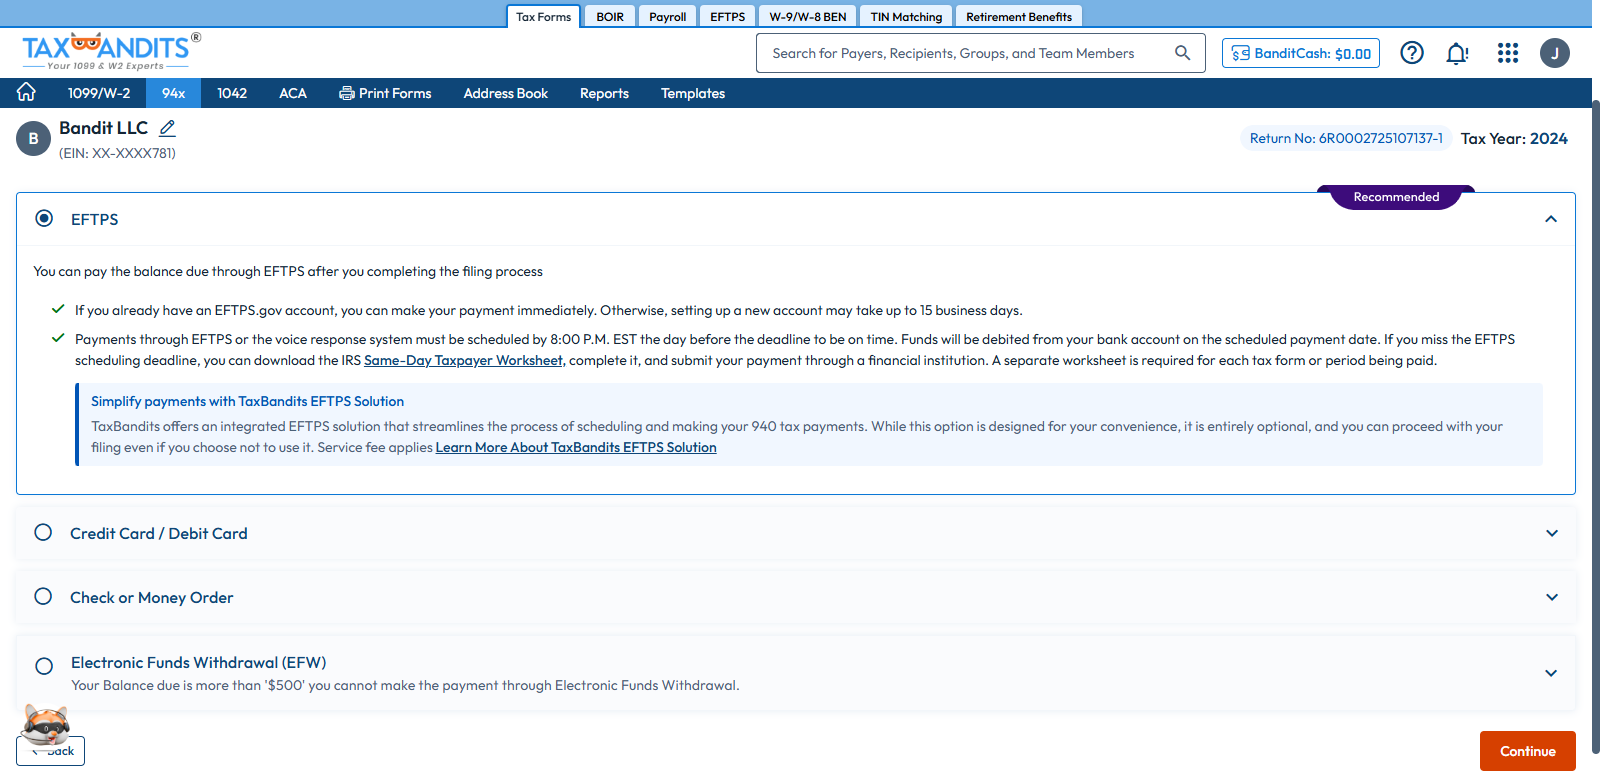The image size is (1600, 773).
Task: Click the search magnifier icon
Action: [x=1182, y=53]
